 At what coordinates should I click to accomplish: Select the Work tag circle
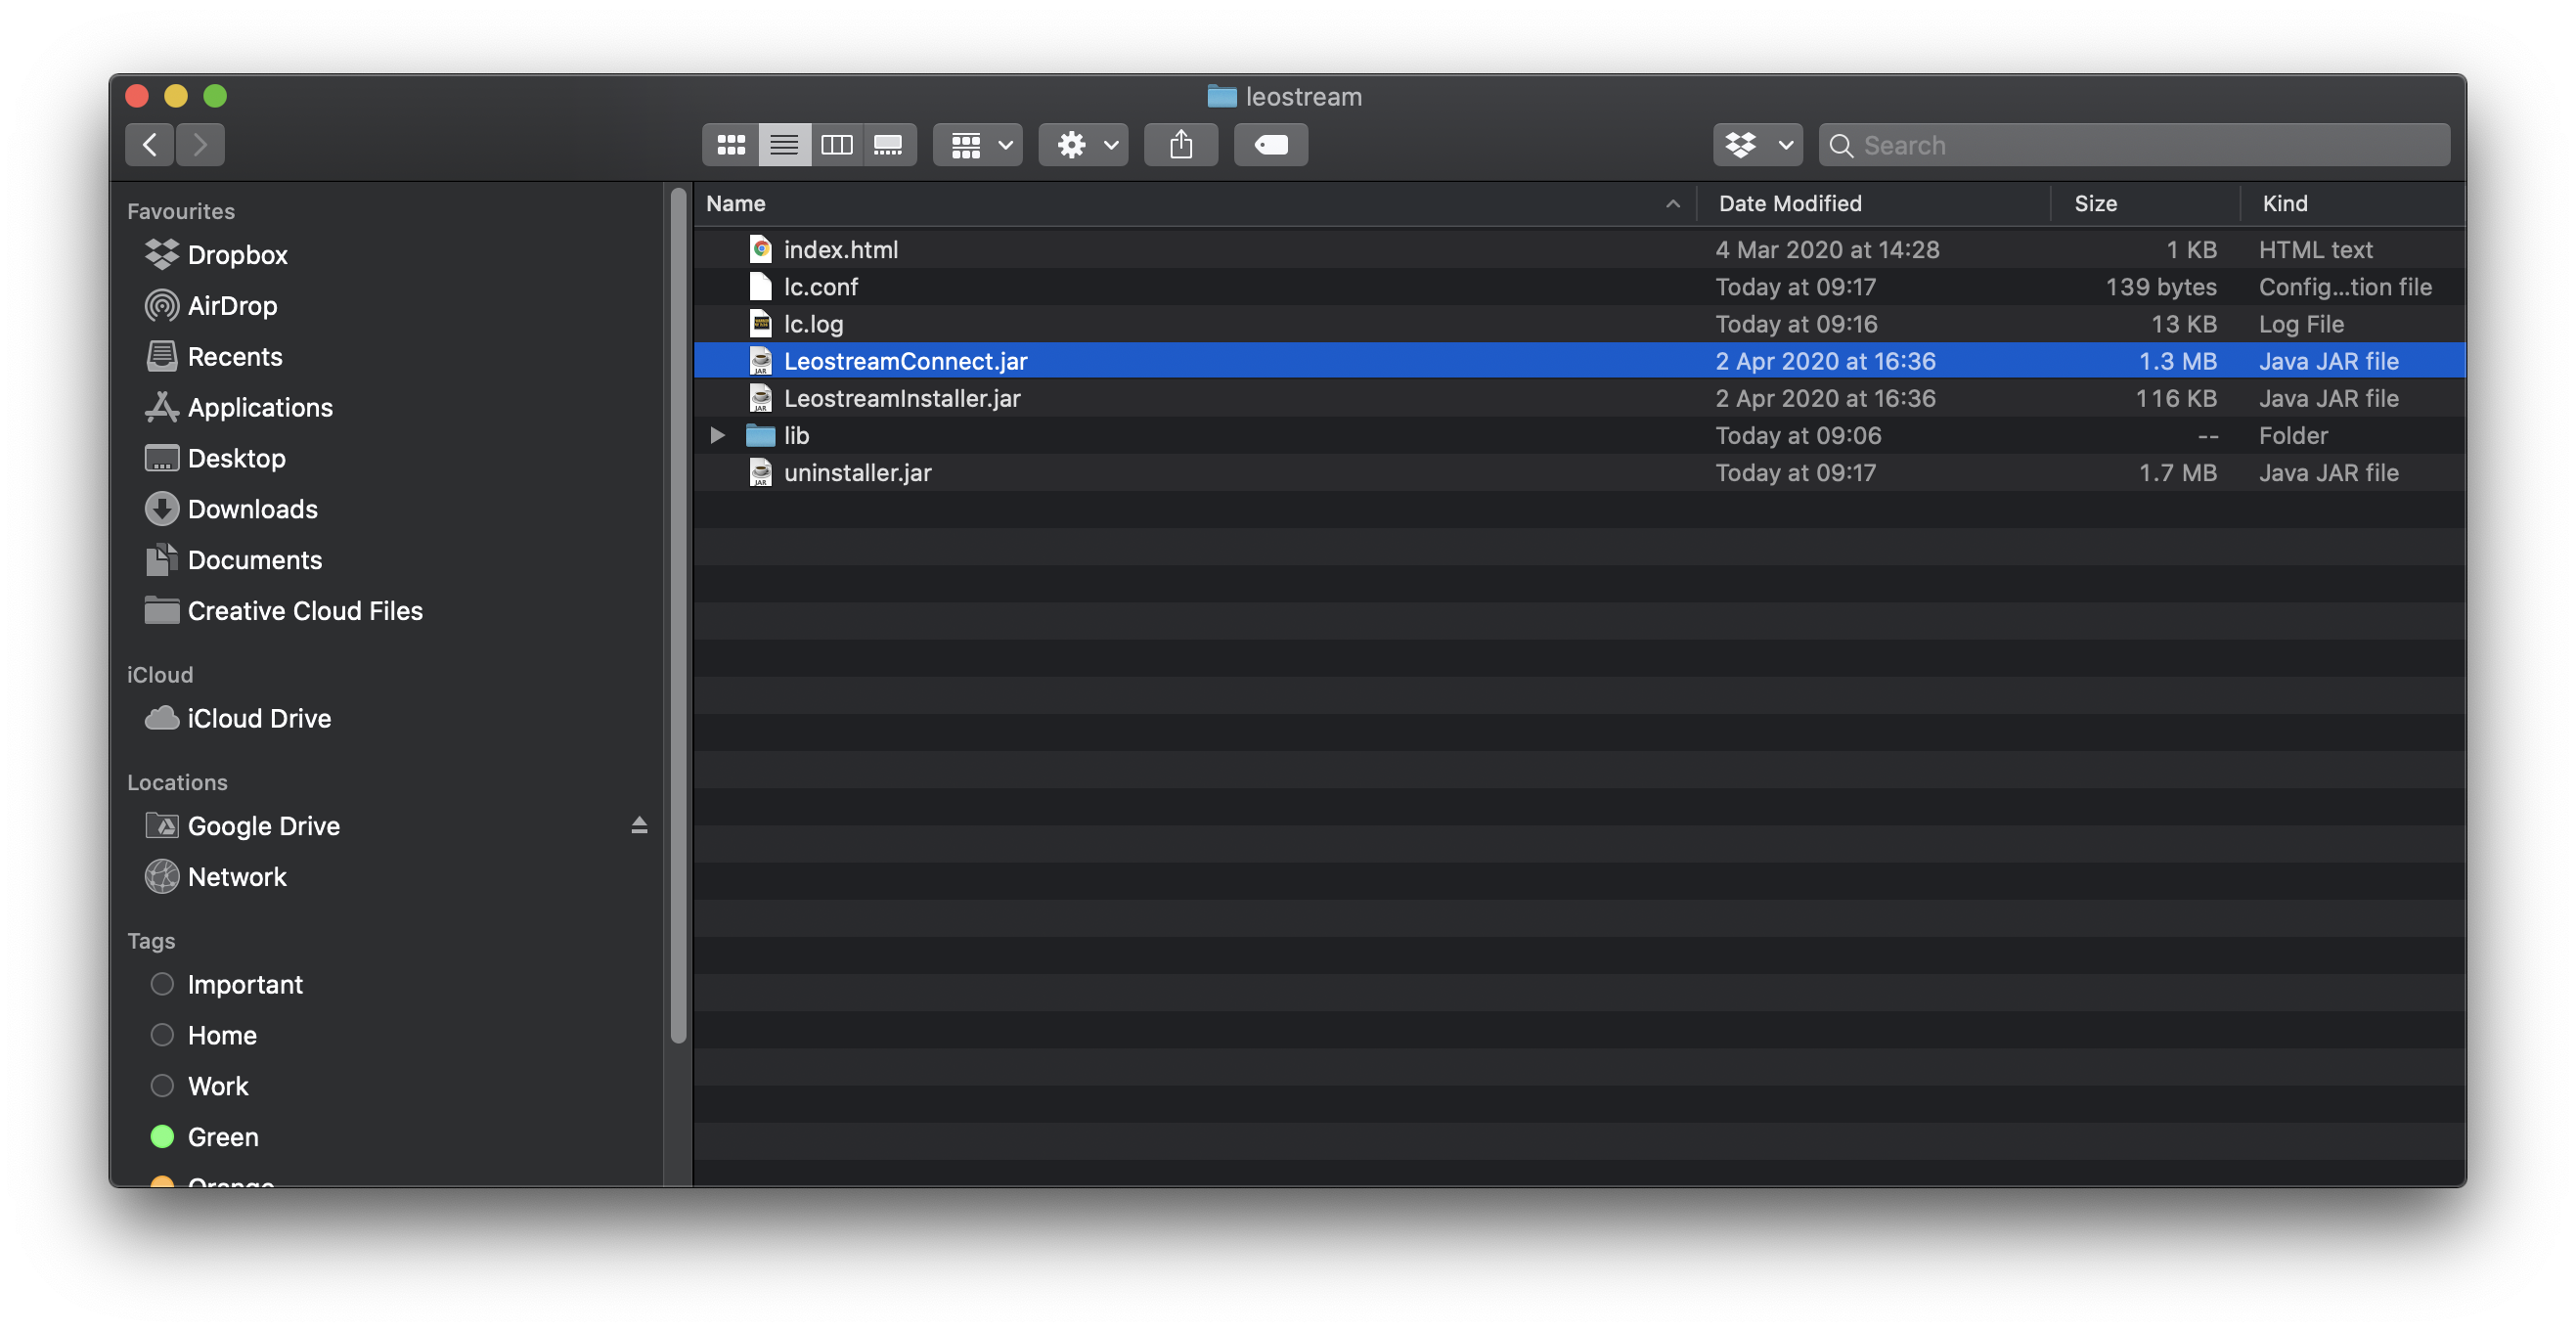pos(162,1086)
